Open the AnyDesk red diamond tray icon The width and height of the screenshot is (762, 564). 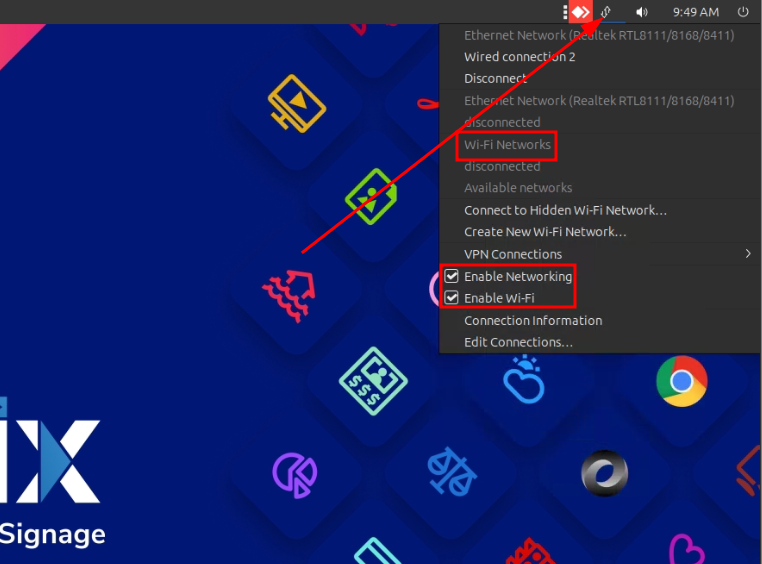(580, 12)
